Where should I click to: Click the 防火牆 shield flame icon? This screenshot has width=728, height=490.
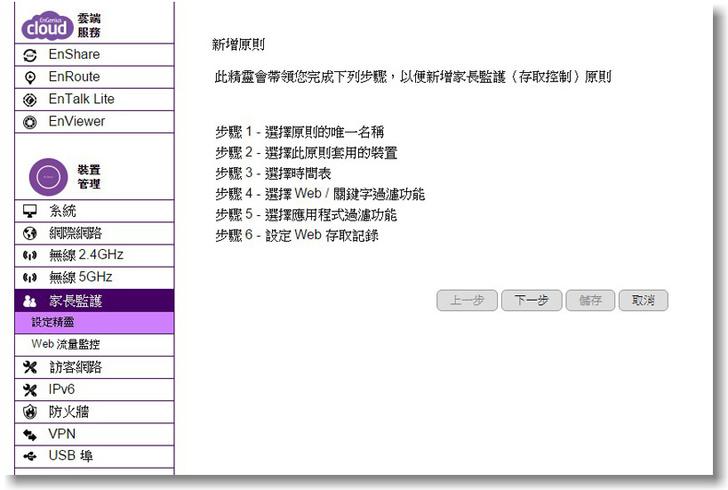tap(30, 412)
